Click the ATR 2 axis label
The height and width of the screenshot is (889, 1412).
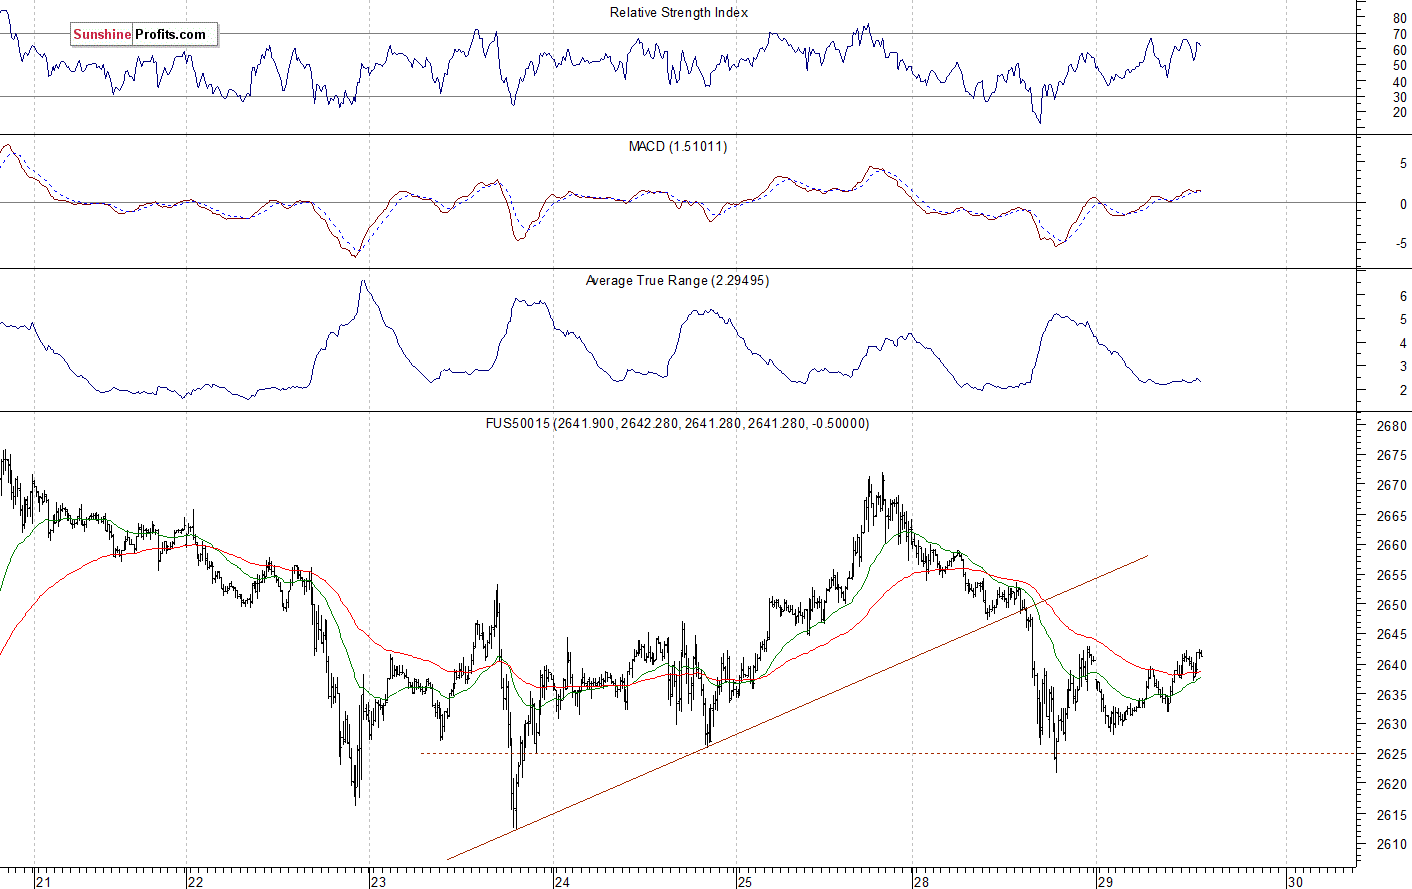coord(1403,390)
